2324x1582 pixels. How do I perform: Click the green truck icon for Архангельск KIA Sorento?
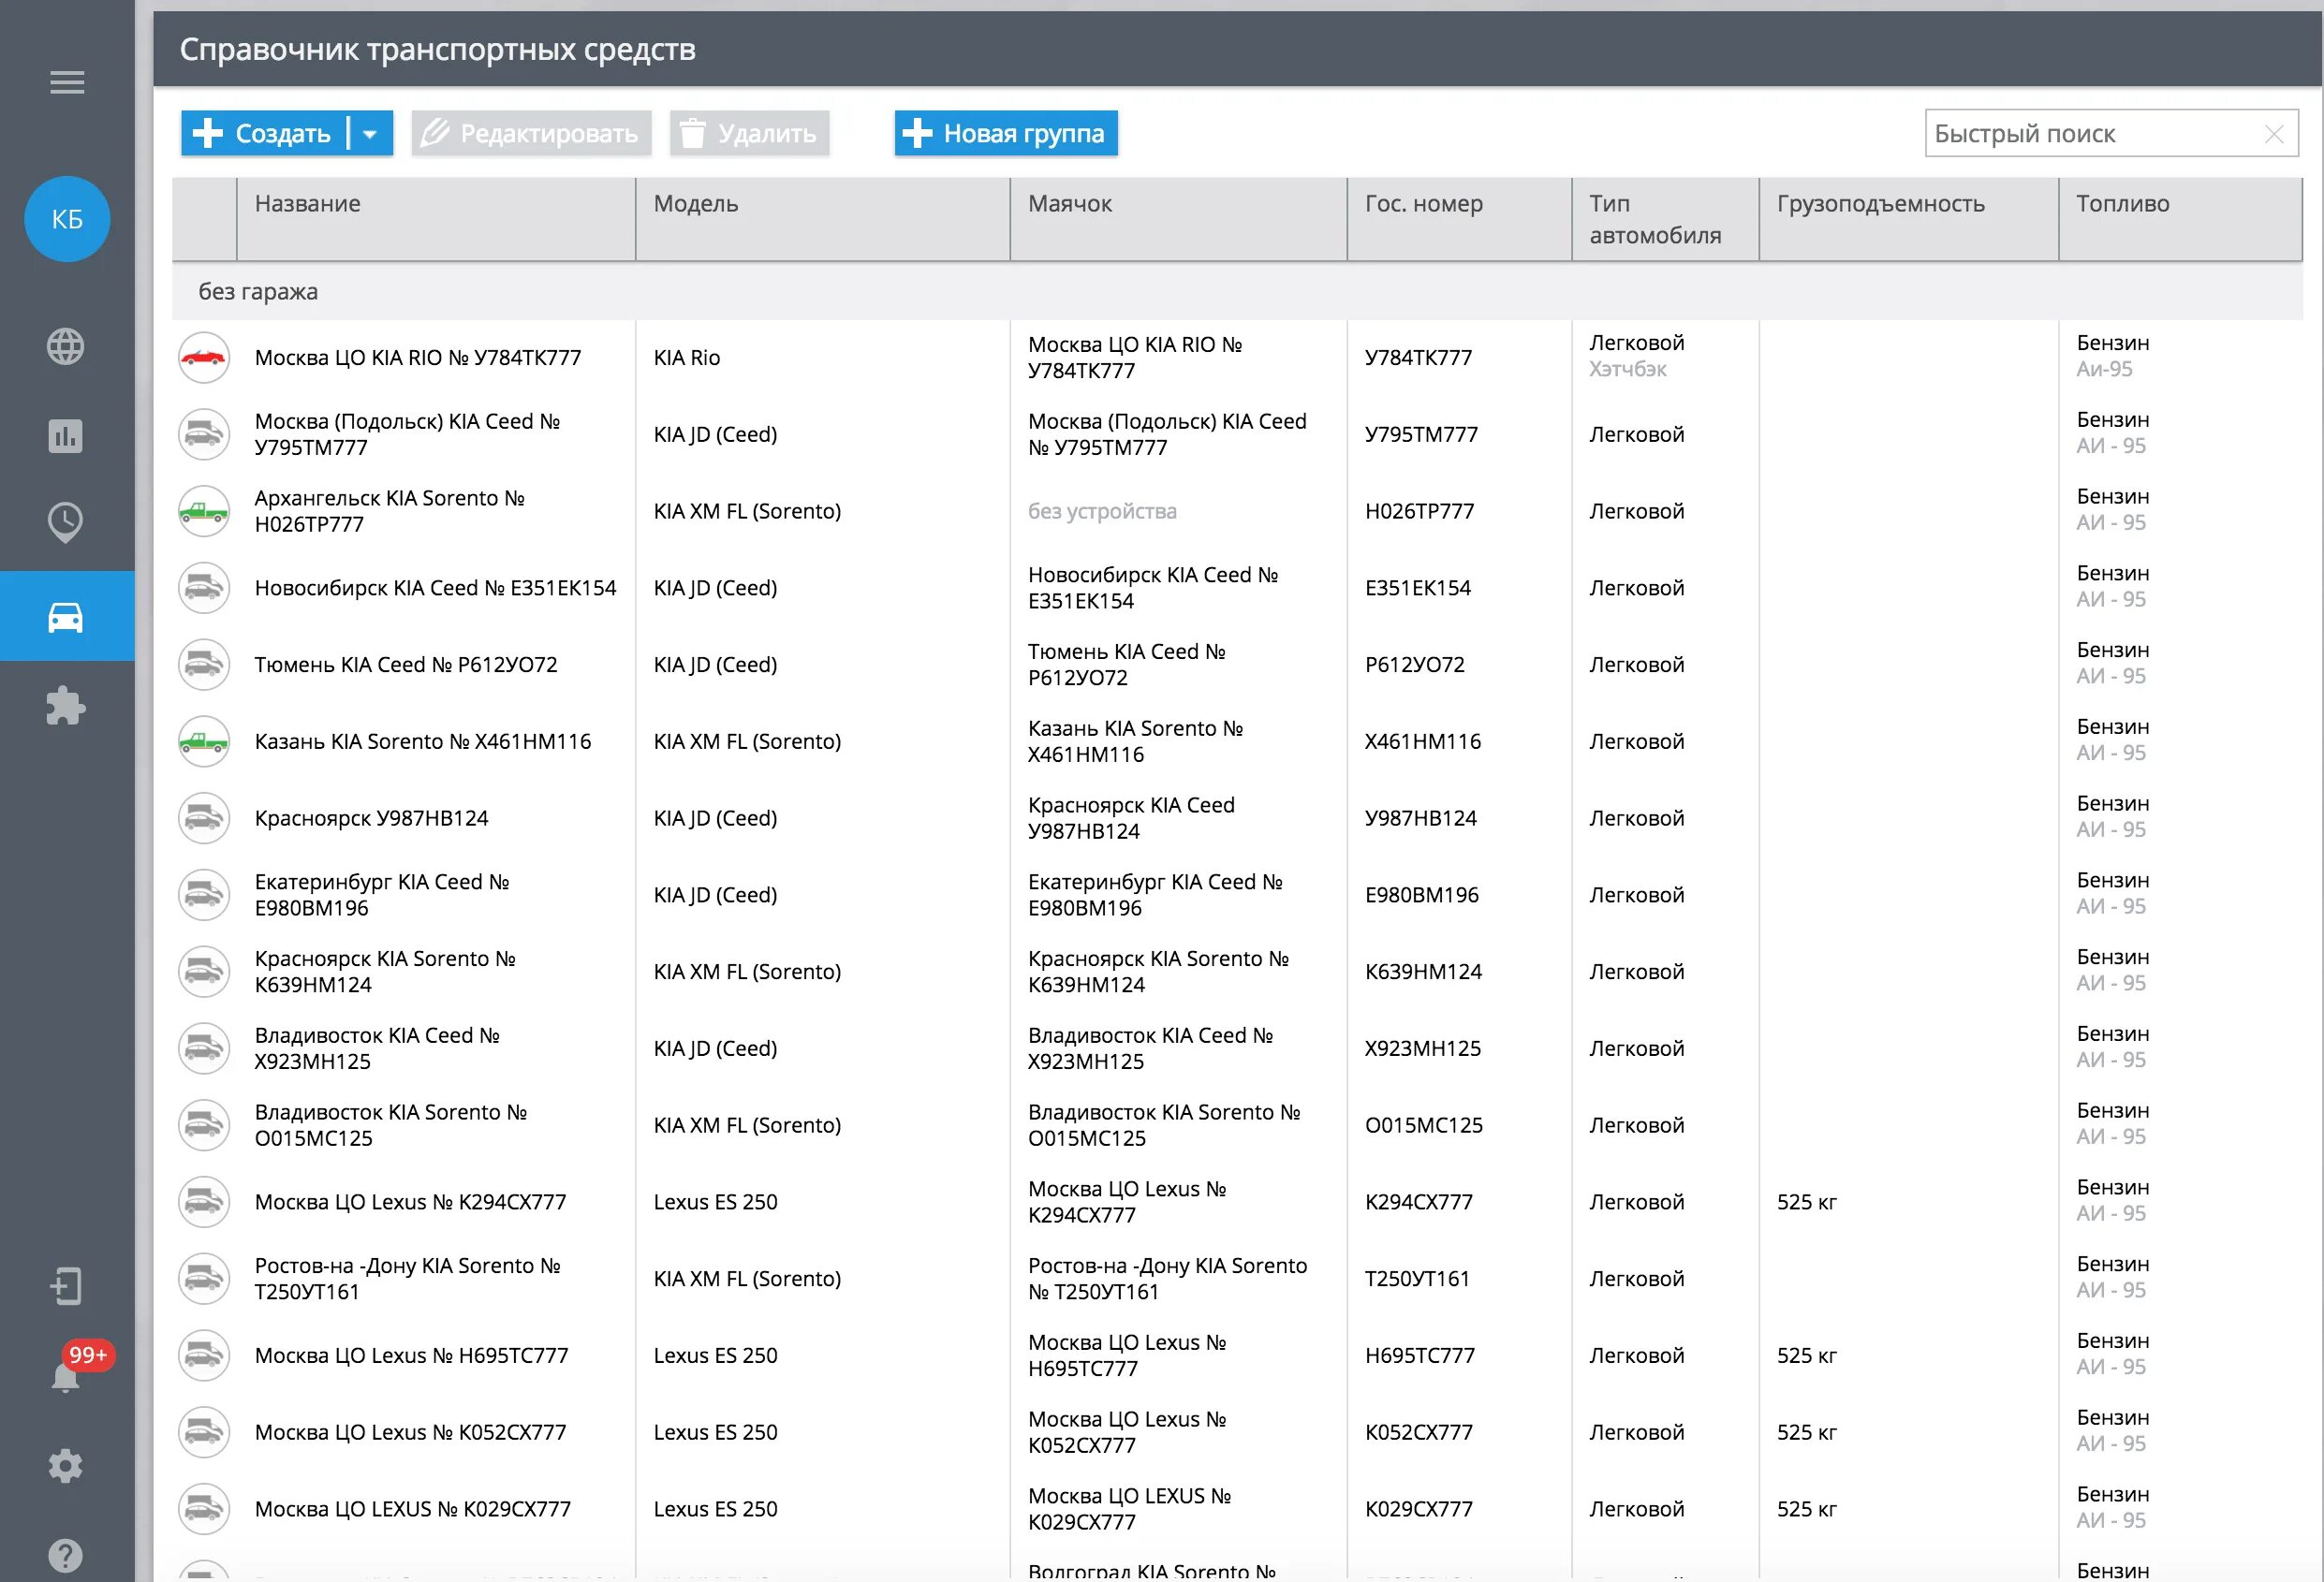[204, 511]
